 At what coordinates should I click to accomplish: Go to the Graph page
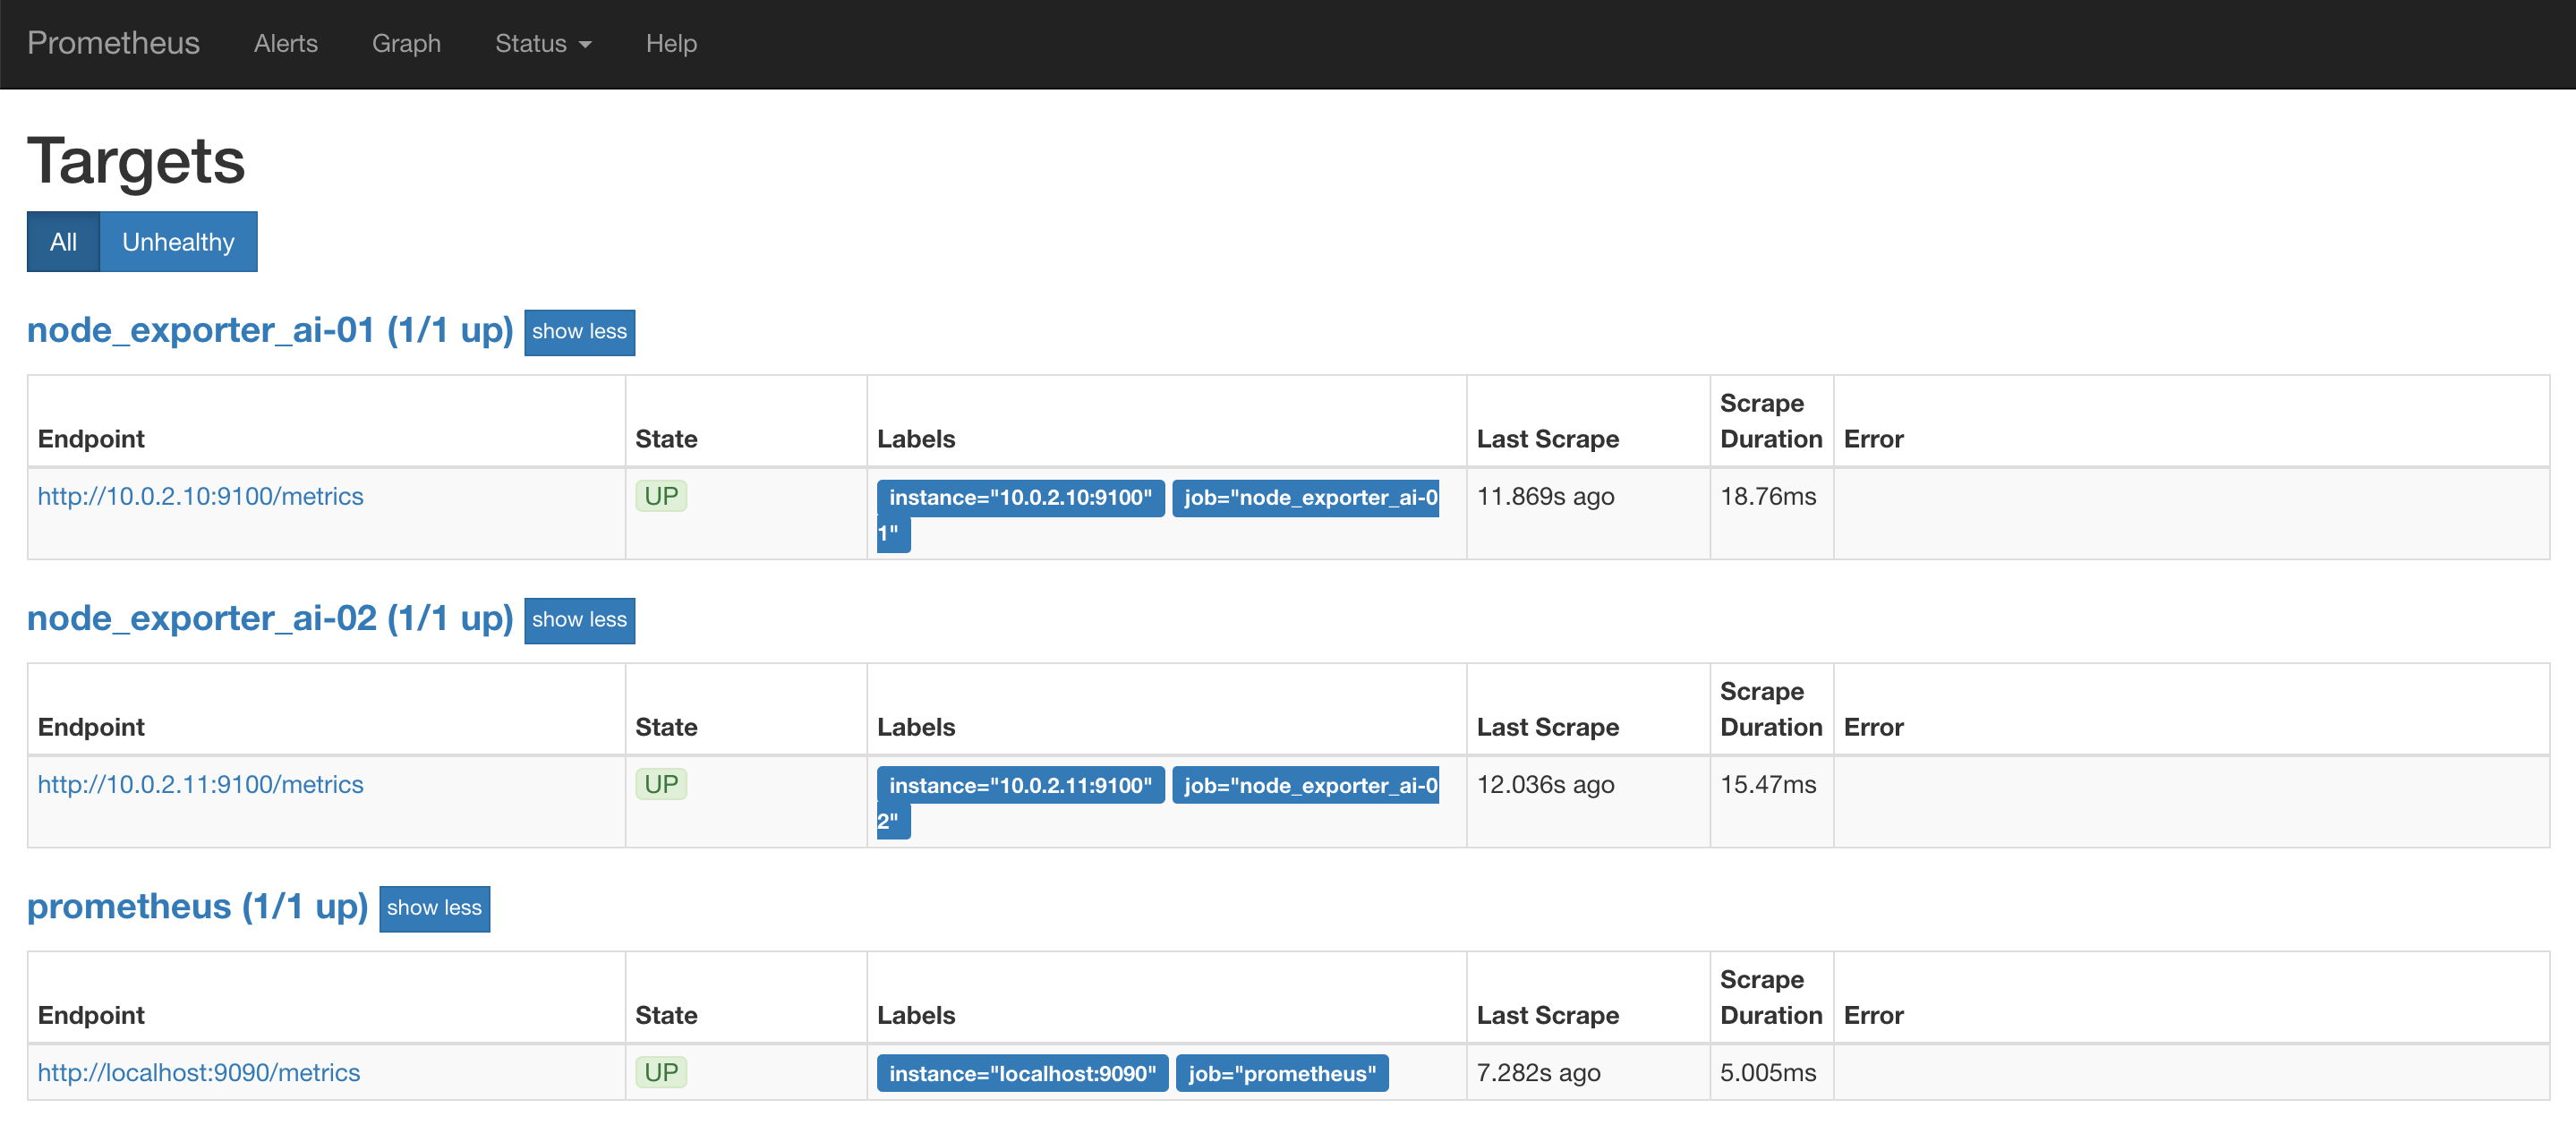406,43
